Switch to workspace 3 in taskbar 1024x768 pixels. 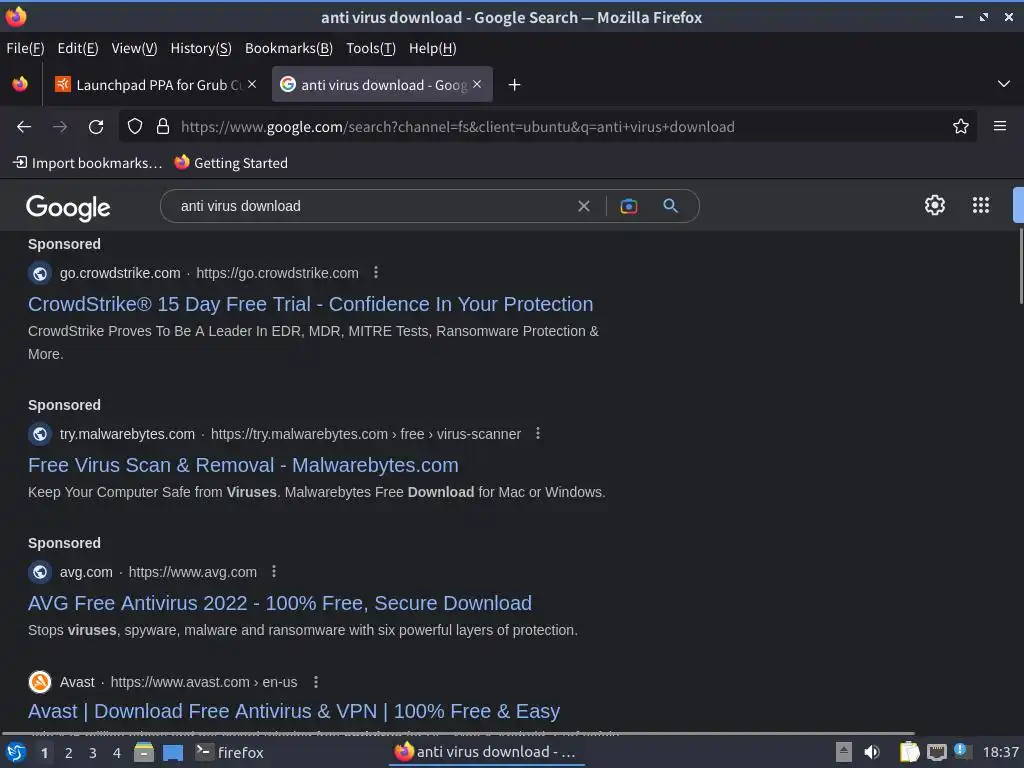click(x=93, y=753)
